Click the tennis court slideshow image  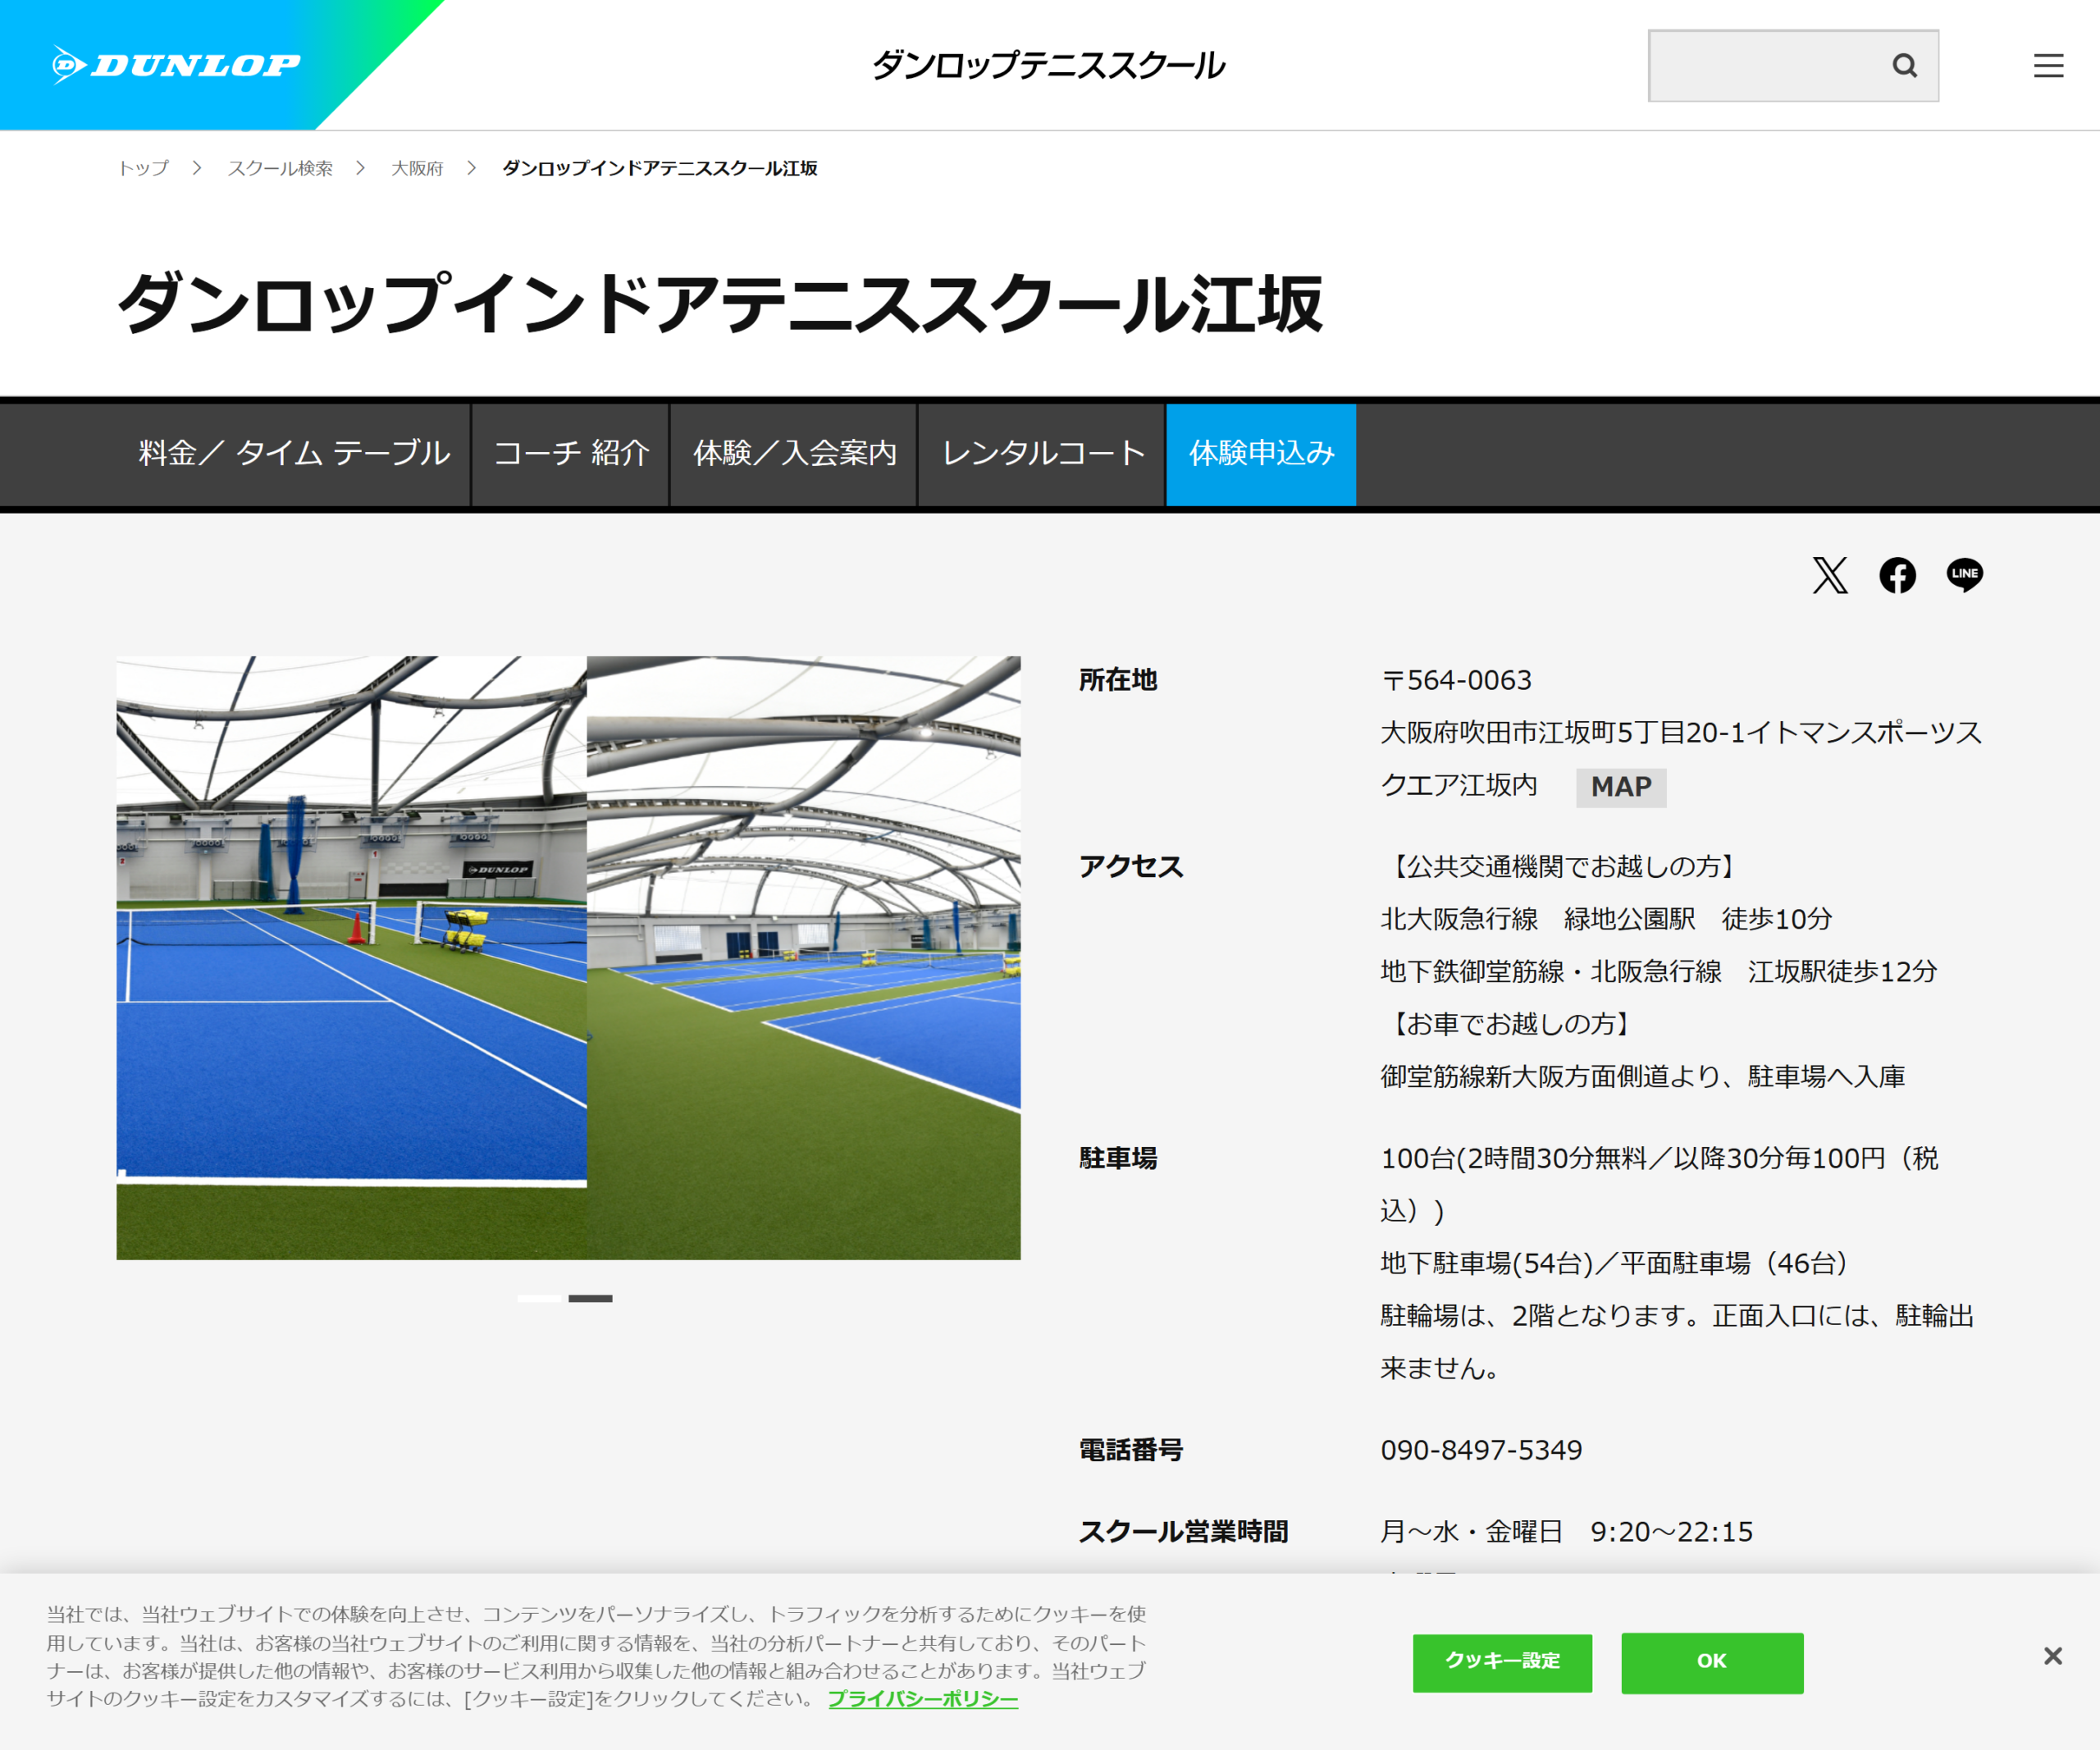pyautogui.click(x=568, y=957)
